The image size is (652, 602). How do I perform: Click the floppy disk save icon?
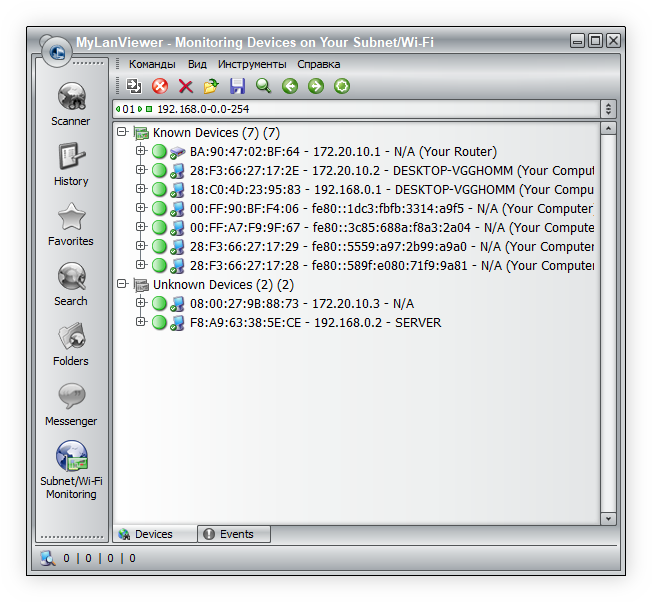[237, 86]
